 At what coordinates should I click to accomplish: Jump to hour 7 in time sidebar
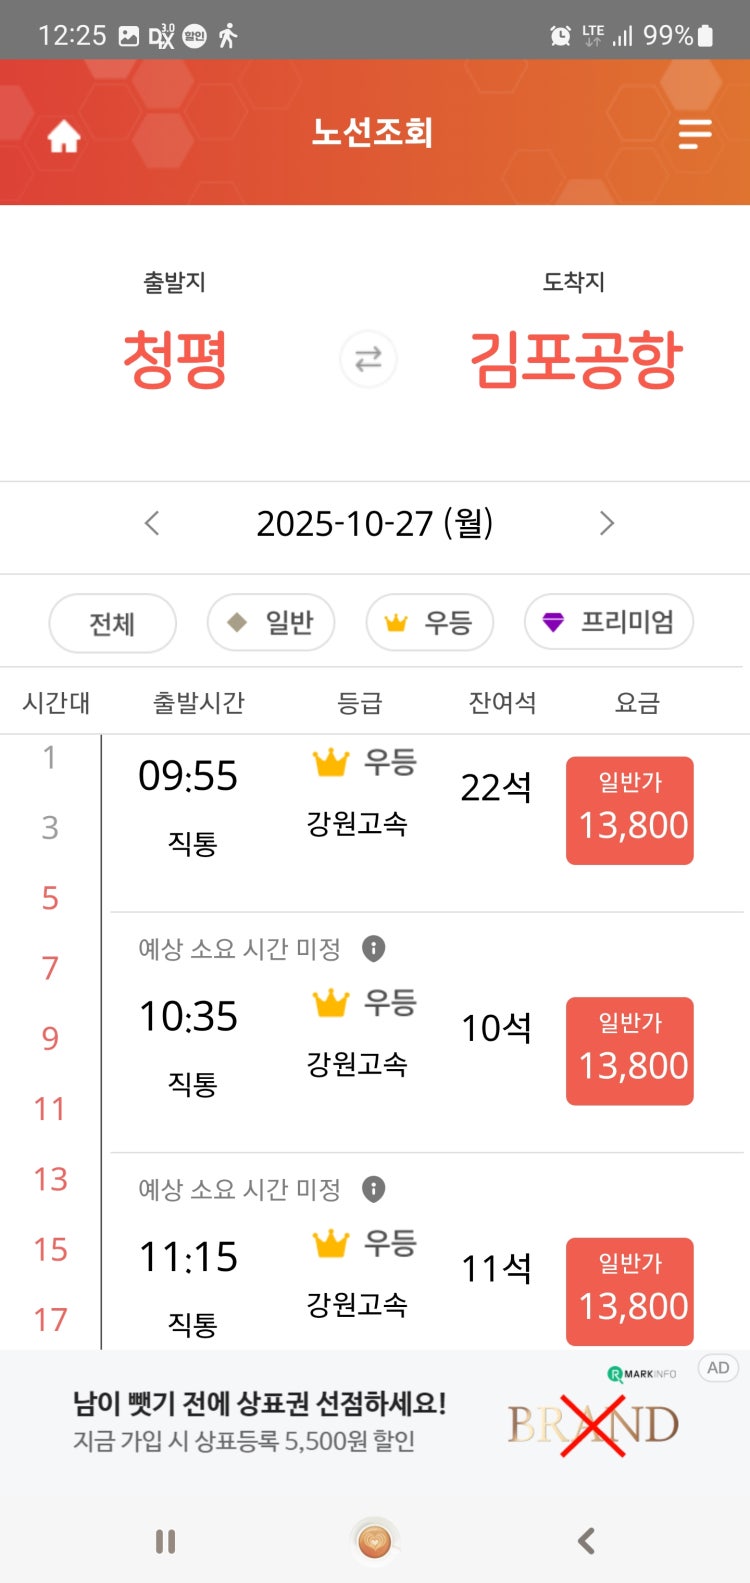(x=50, y=968)
